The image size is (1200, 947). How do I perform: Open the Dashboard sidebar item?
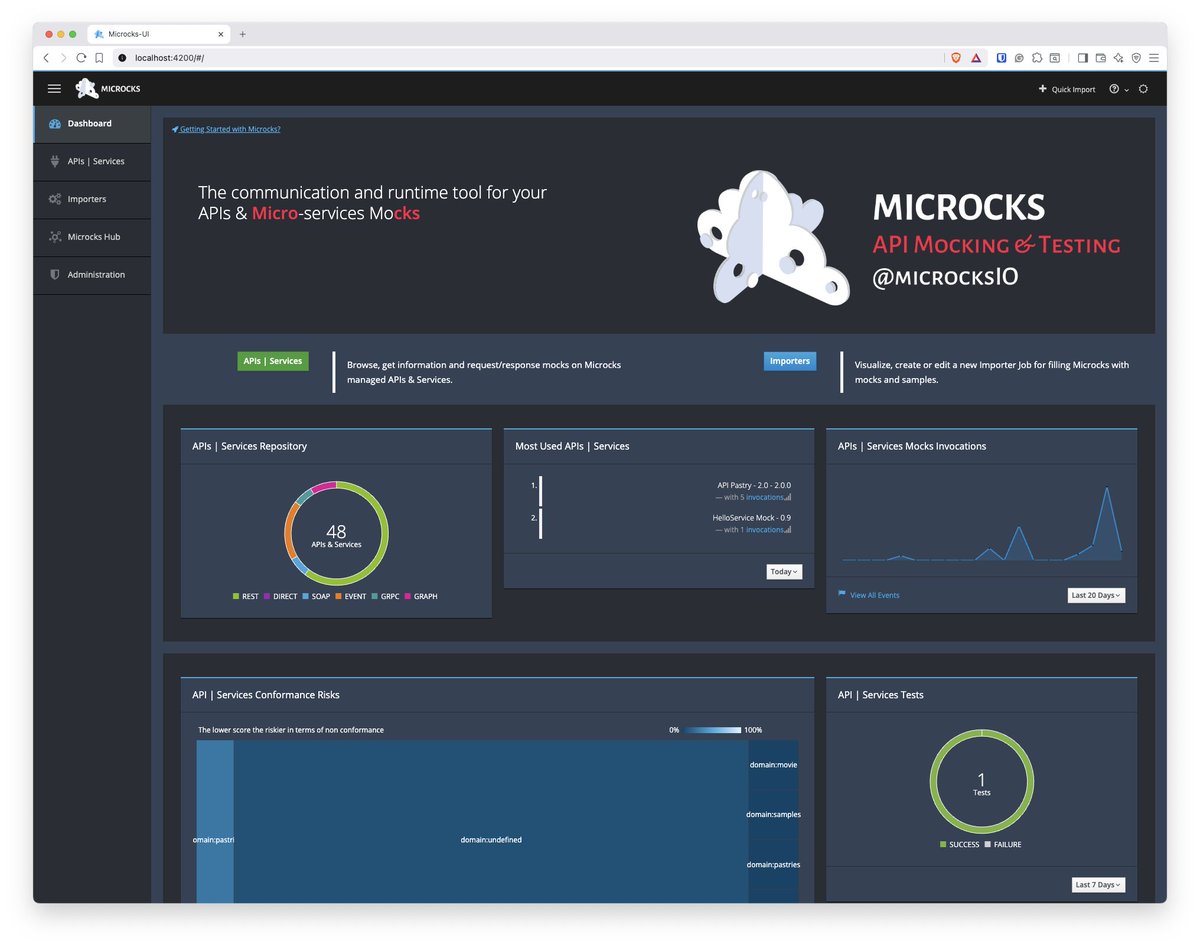pyautogui.click(x=92, y=124)
